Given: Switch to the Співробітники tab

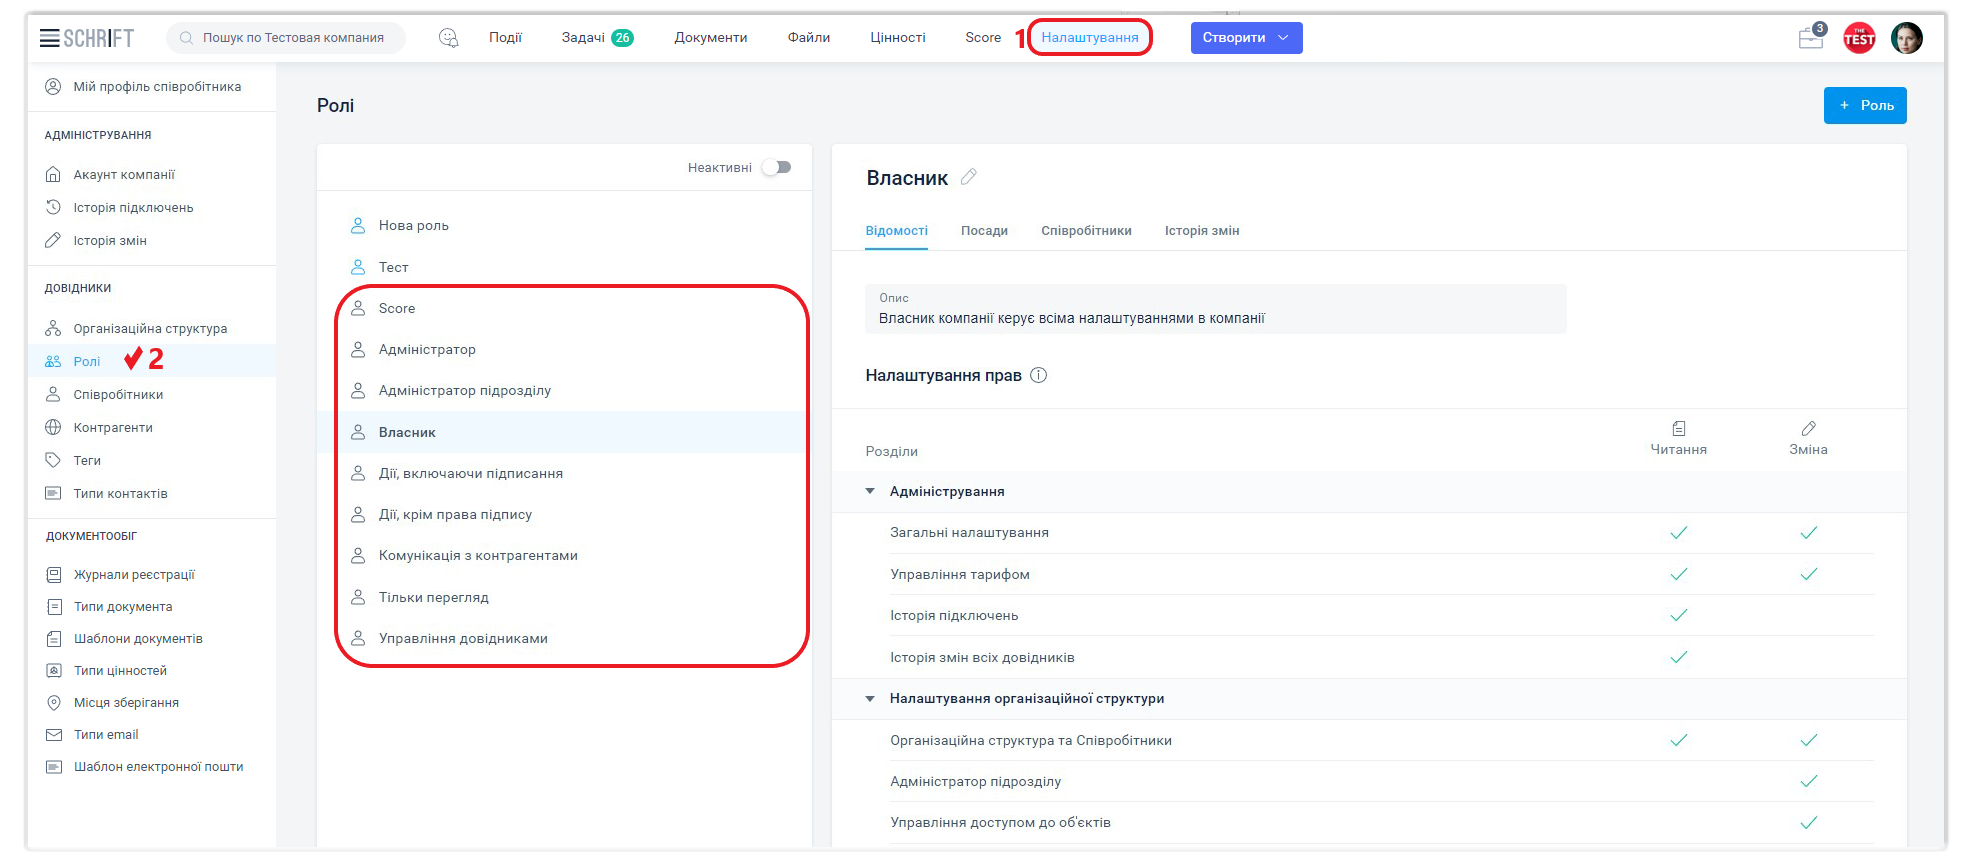Looking at the screenshot, I should tap(1086, 231).
